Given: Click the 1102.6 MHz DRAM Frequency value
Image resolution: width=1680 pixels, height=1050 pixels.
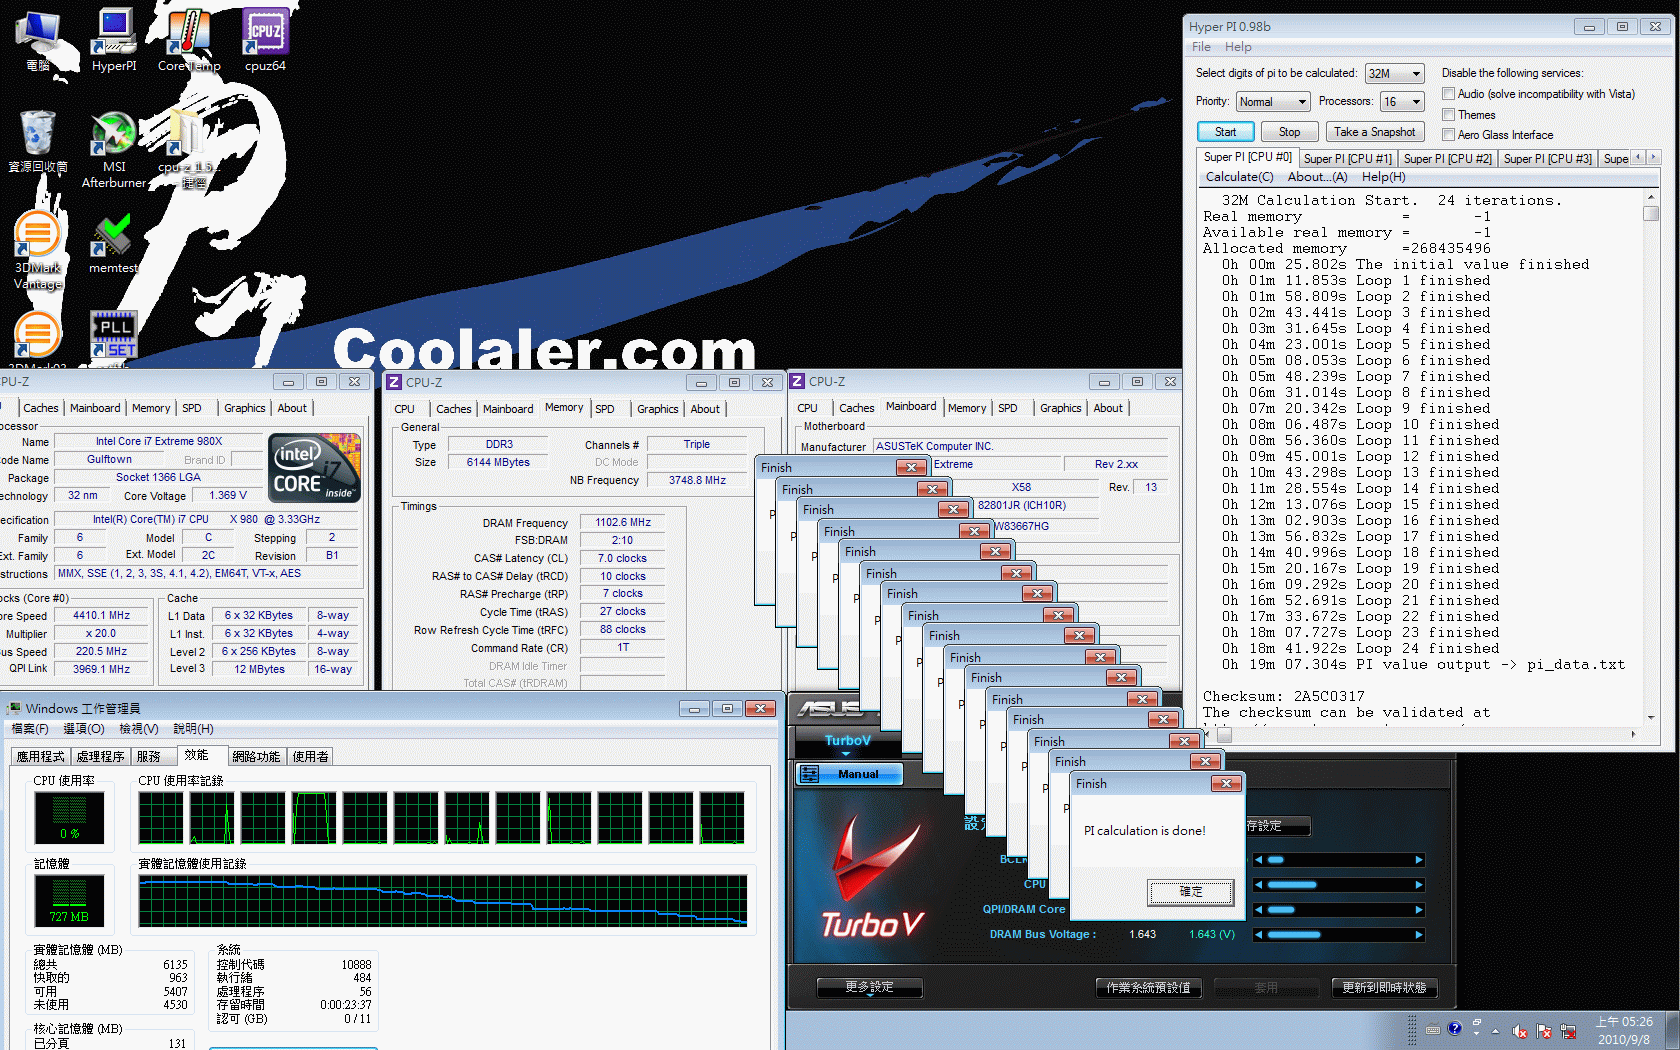Looking at the screenshot, I should click(x=622, y=522).
